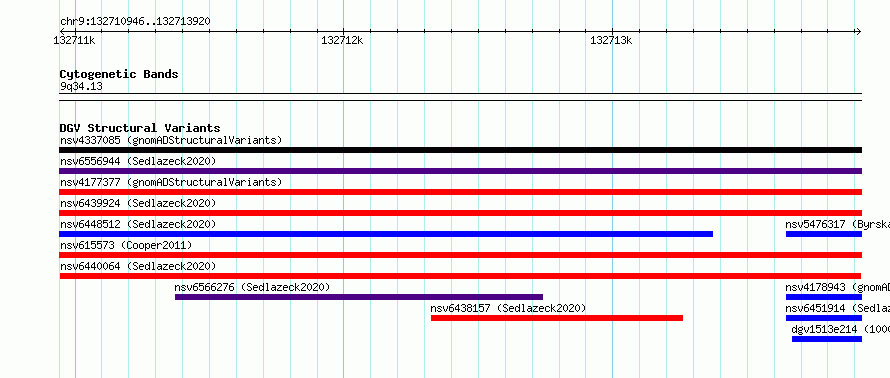The height and width of the screenshot is (378, 890).
Task: Open dgv1513e214 label text
Action: (x=841, y=329)
